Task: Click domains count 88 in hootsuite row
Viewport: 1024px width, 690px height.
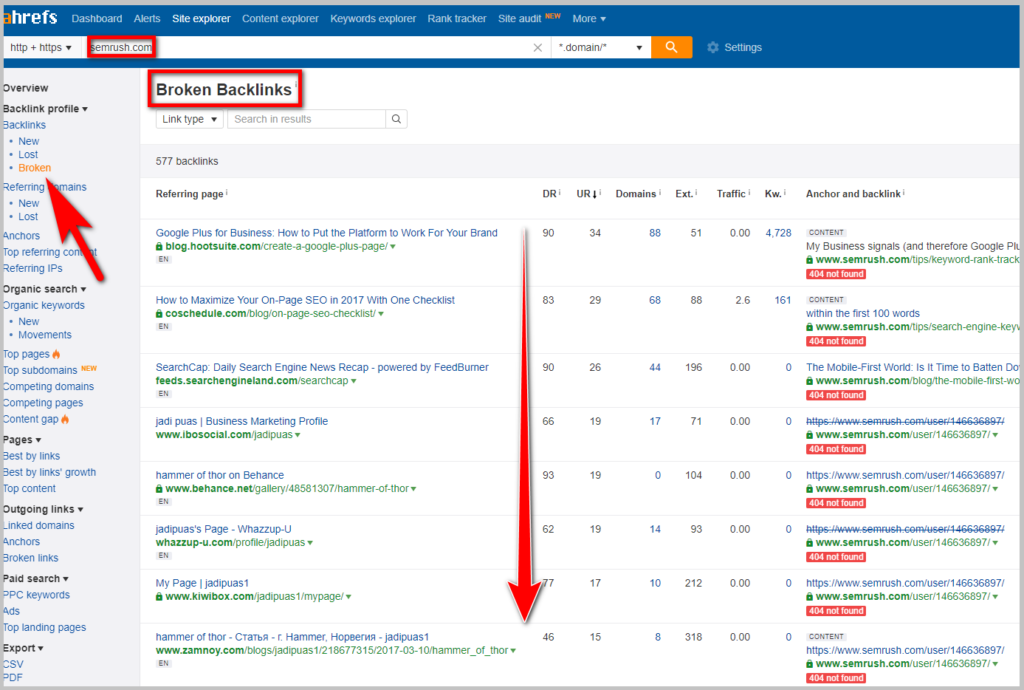Action: 655,232
